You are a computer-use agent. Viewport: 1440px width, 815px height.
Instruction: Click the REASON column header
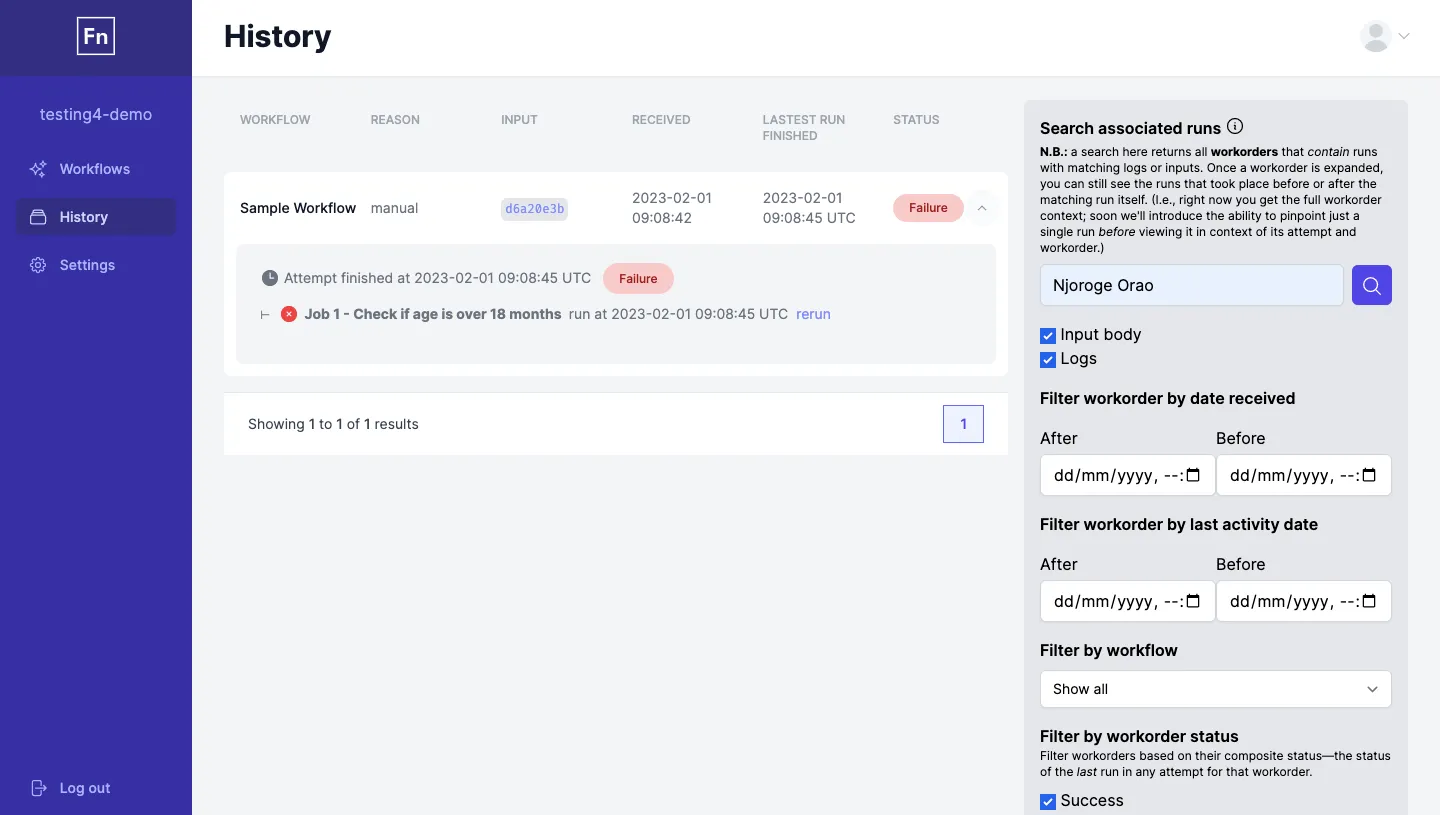click(395, 120)
